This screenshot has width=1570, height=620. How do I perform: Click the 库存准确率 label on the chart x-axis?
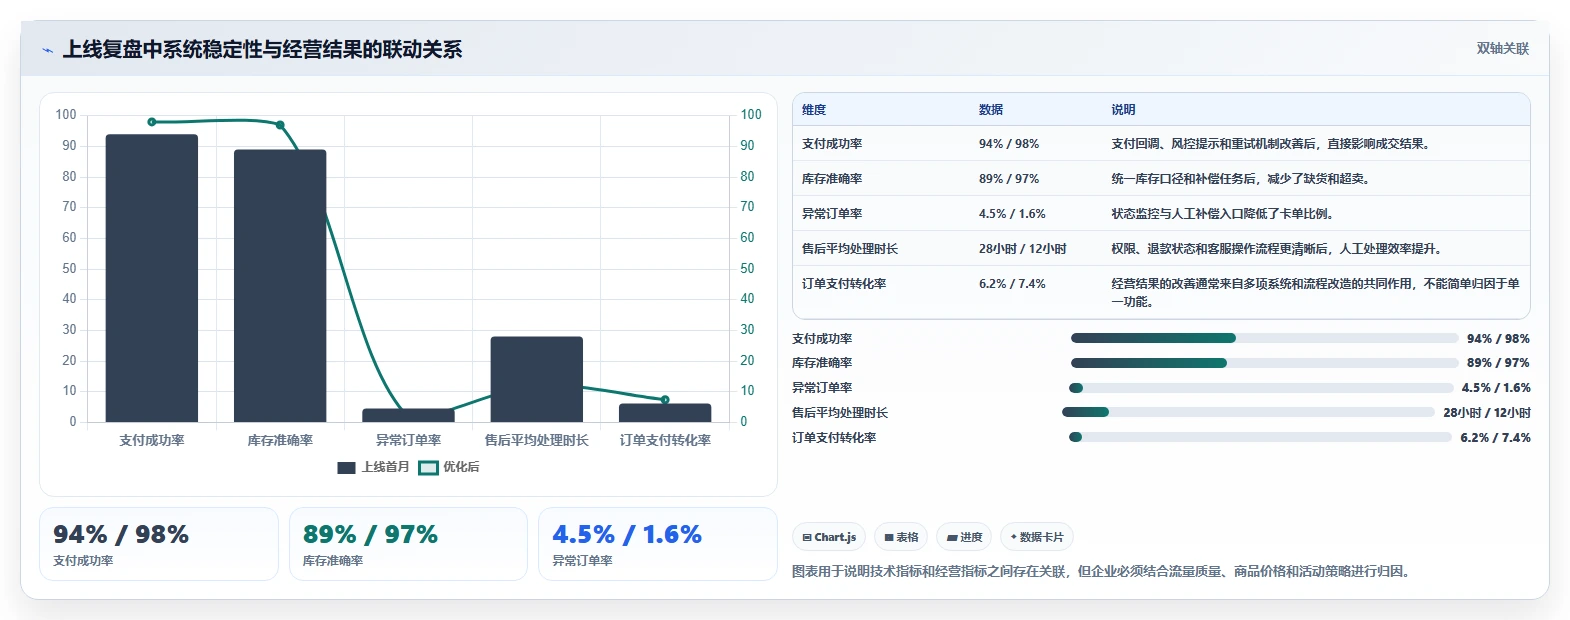280,440
